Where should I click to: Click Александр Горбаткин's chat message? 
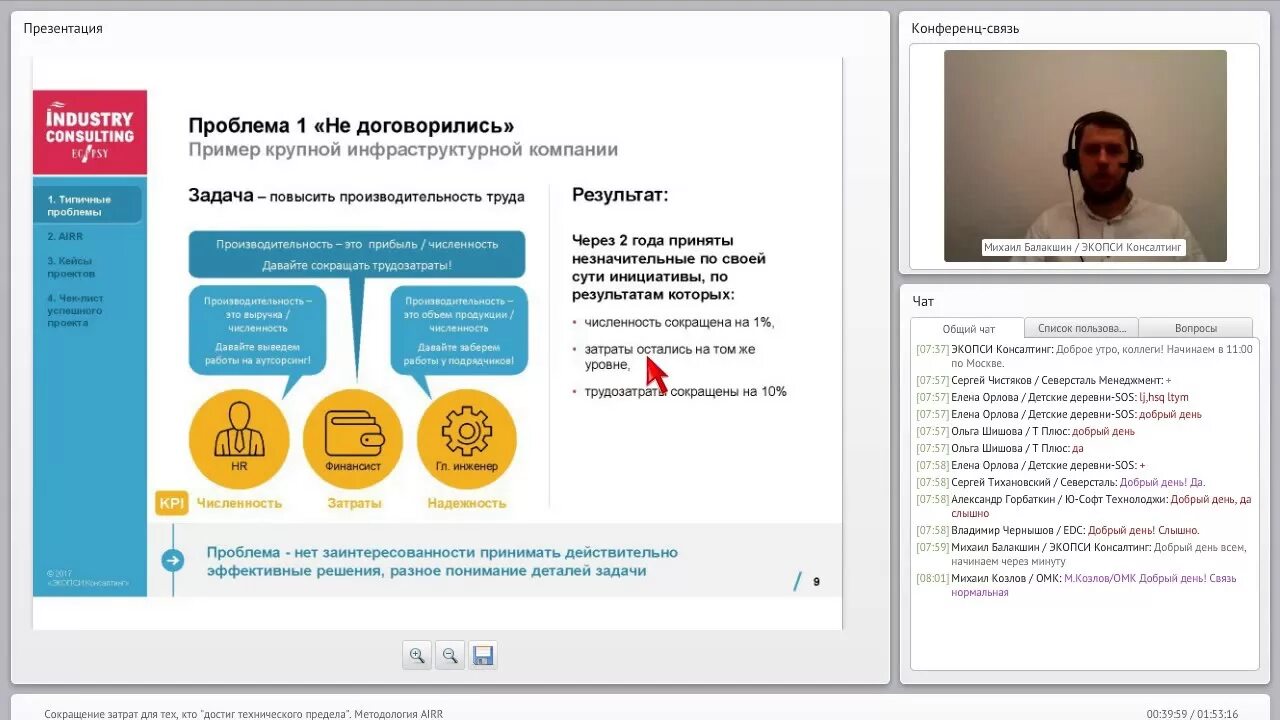tap(1083, 506)
